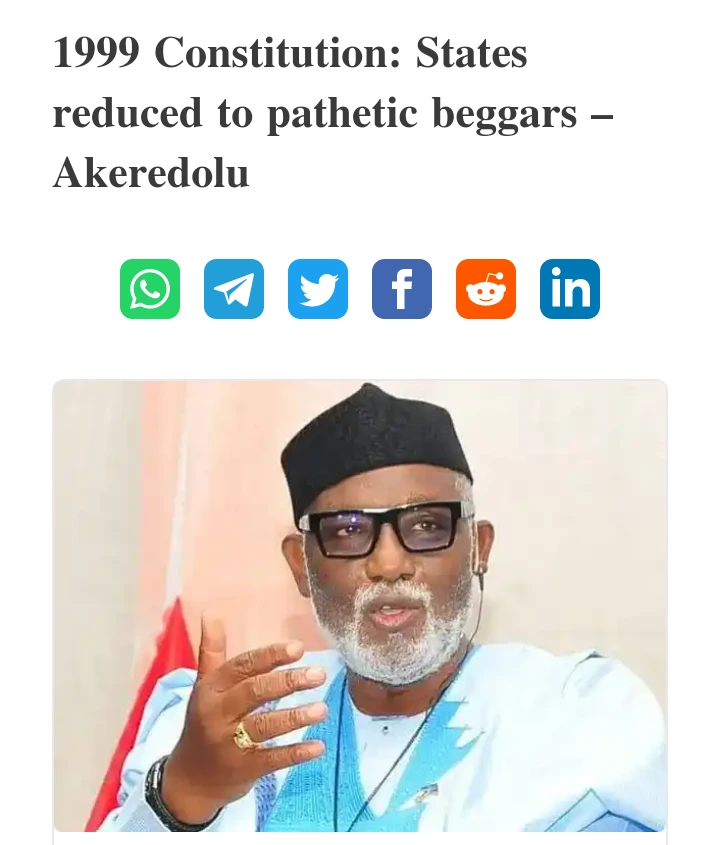
Task: Tweet this story using Twitter icon
Action: pos(318,289)
